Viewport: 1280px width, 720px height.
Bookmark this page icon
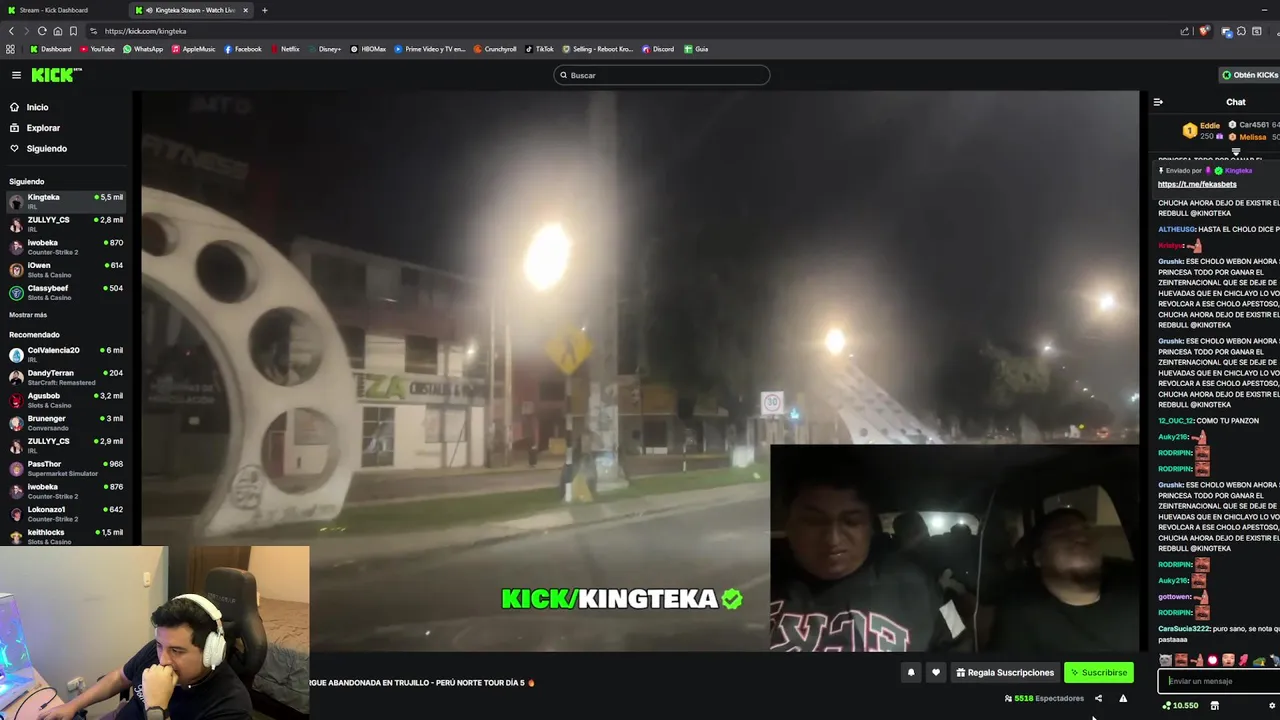73,31
